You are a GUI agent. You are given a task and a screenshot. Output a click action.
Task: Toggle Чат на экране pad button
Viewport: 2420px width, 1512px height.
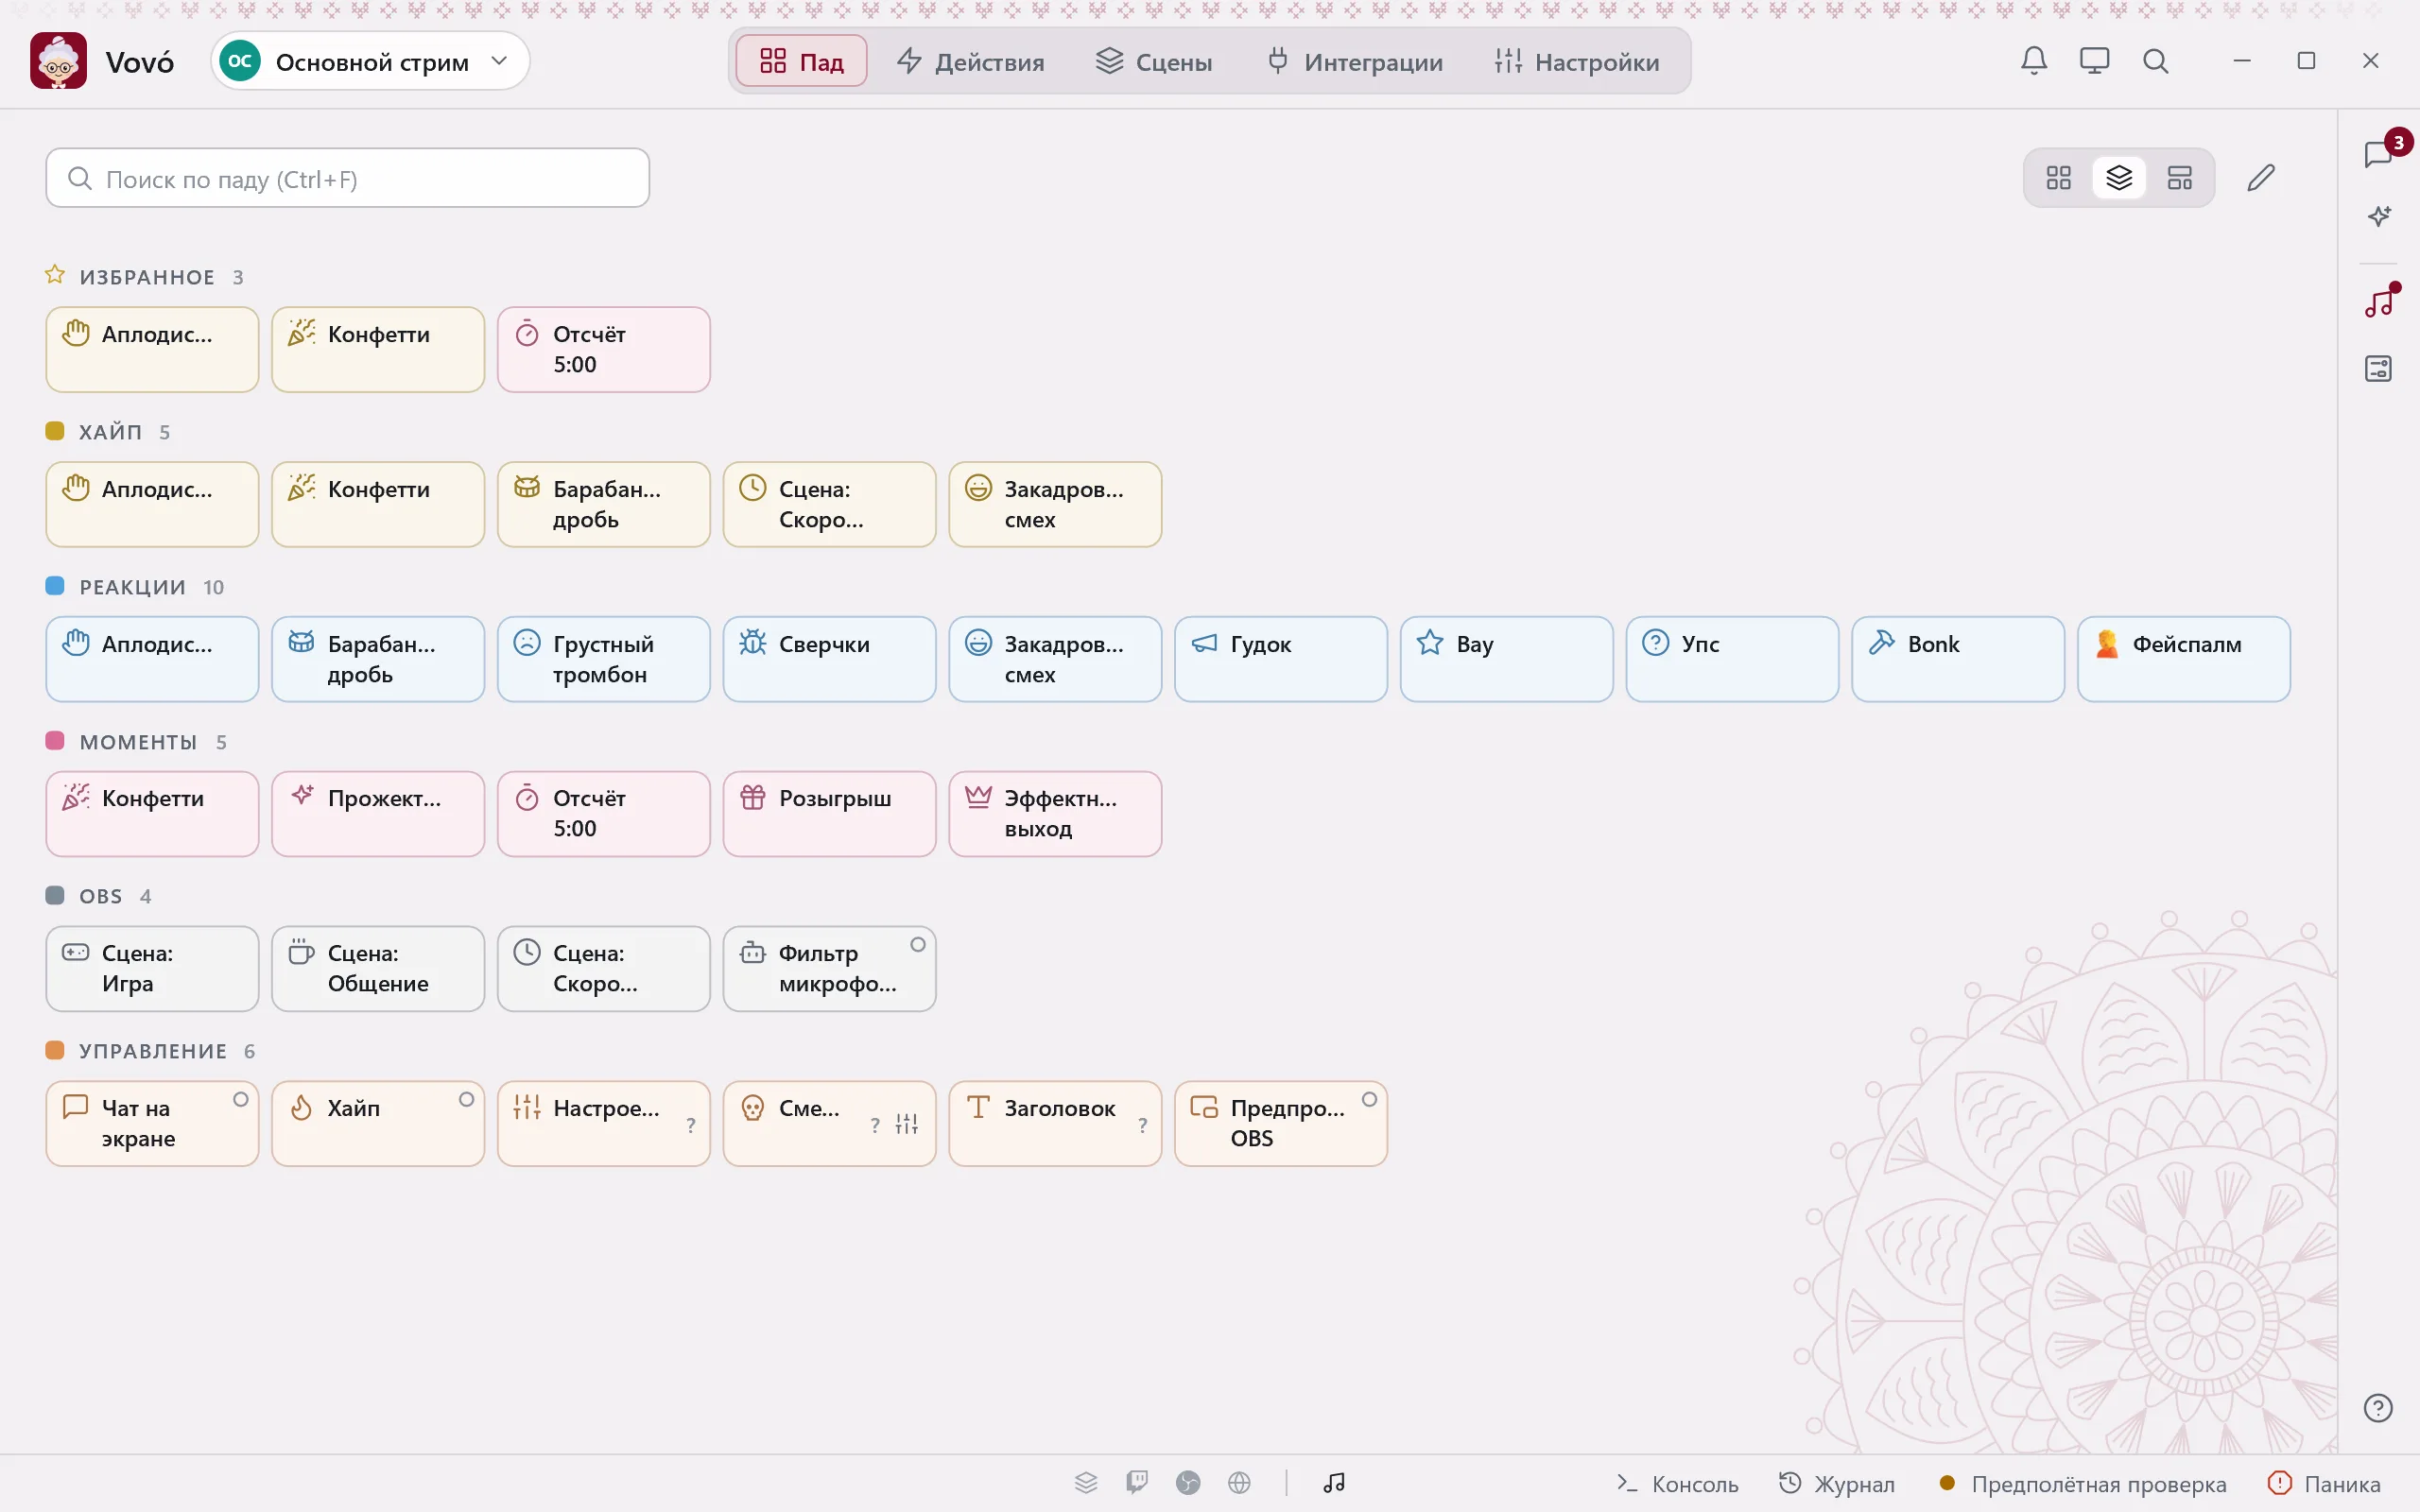152,1123
